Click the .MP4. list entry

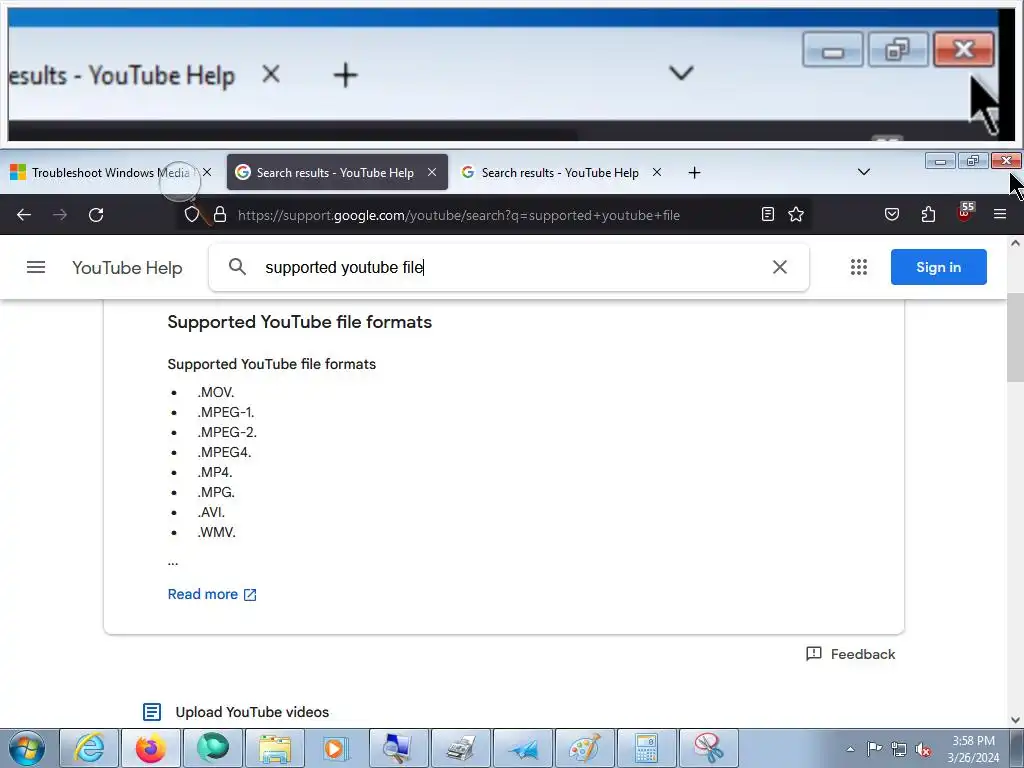215,472
